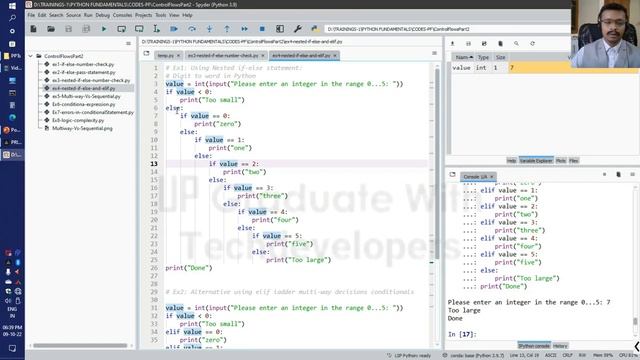Viewport: 640px width, 360px height.
Task: Click the Continue execution double-arrow icon
Action: (x=244, y=29)
